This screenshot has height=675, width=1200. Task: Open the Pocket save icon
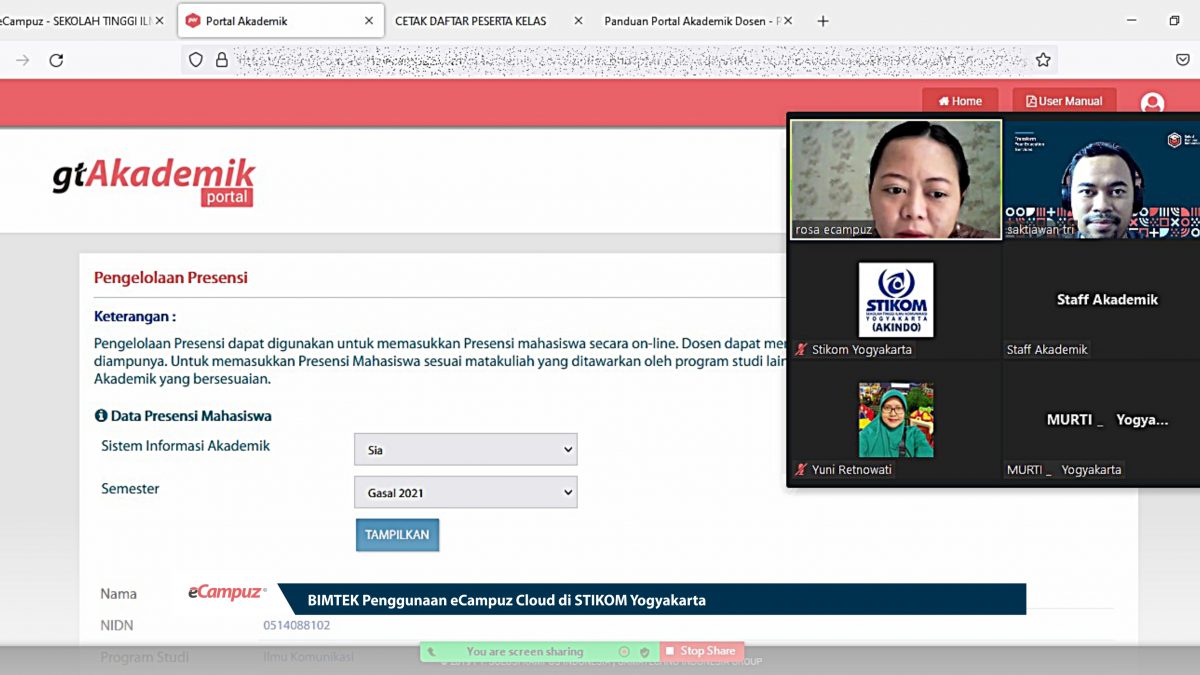[x=1182, y=60]
